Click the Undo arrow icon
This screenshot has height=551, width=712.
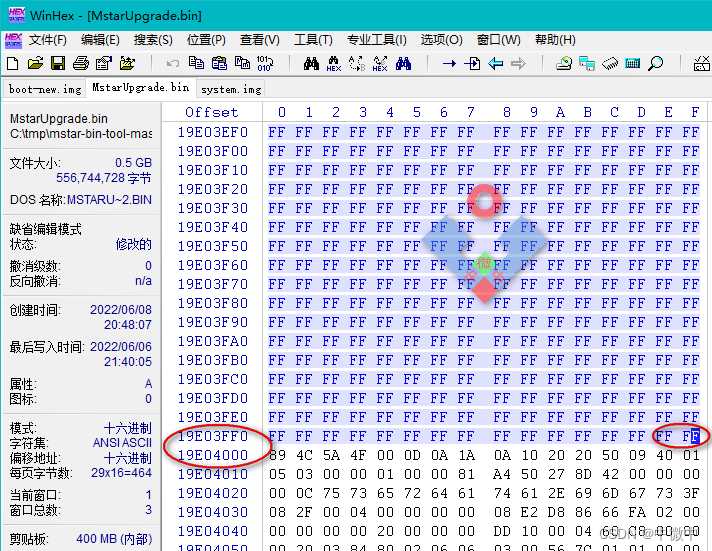tap(173, 63)
